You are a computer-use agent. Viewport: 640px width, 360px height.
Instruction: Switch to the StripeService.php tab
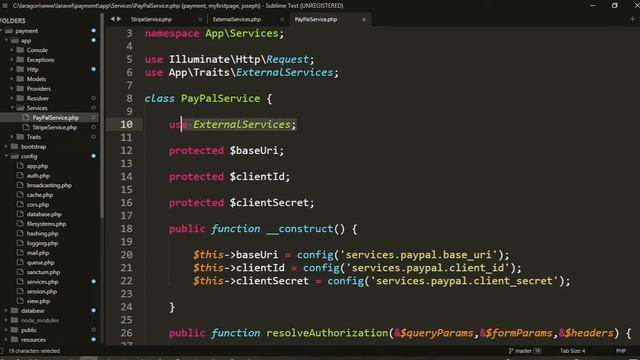pyautogui.click(x=151, y=20)
